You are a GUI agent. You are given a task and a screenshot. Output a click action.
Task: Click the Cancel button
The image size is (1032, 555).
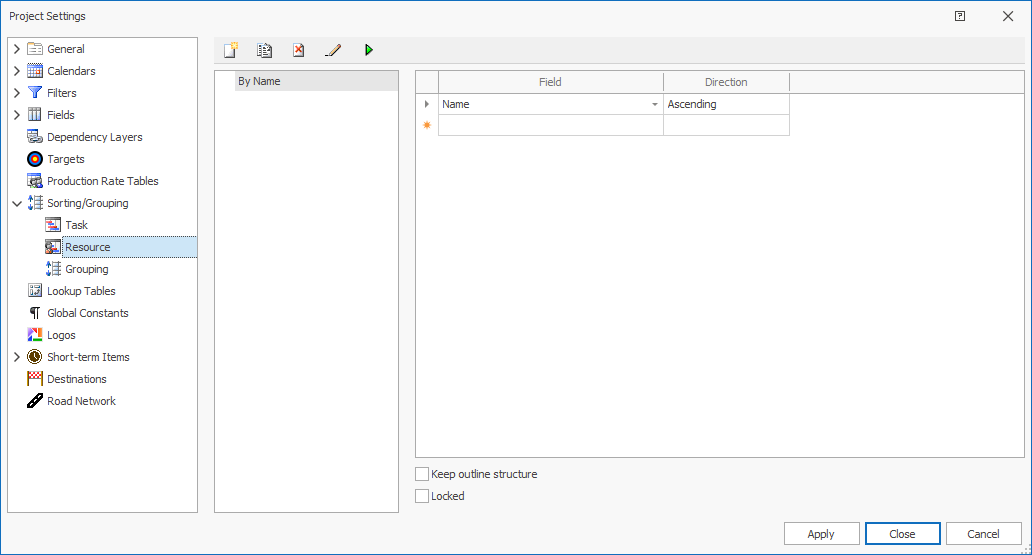pyautogui.click(x=983, y=534)
